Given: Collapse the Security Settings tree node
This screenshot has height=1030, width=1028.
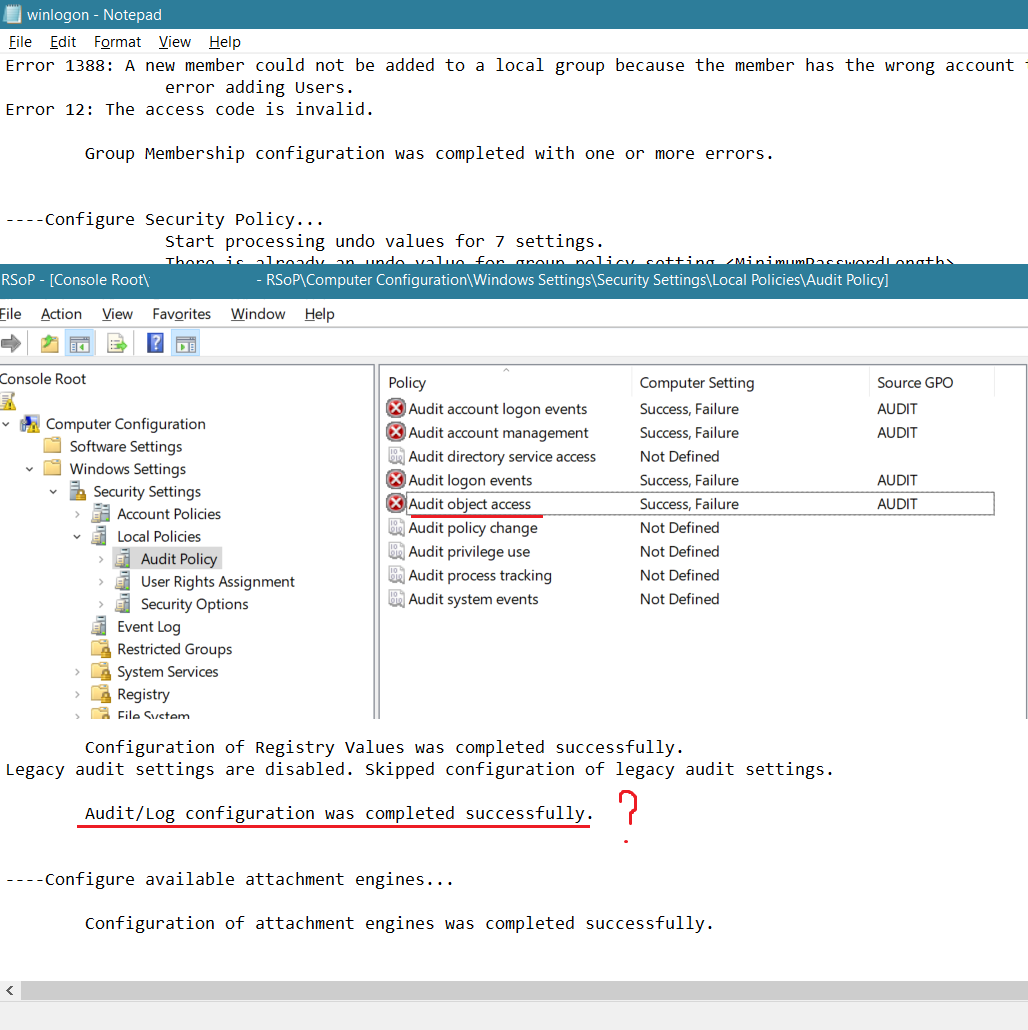Looking at the screenshot, I should coord(53,491).
